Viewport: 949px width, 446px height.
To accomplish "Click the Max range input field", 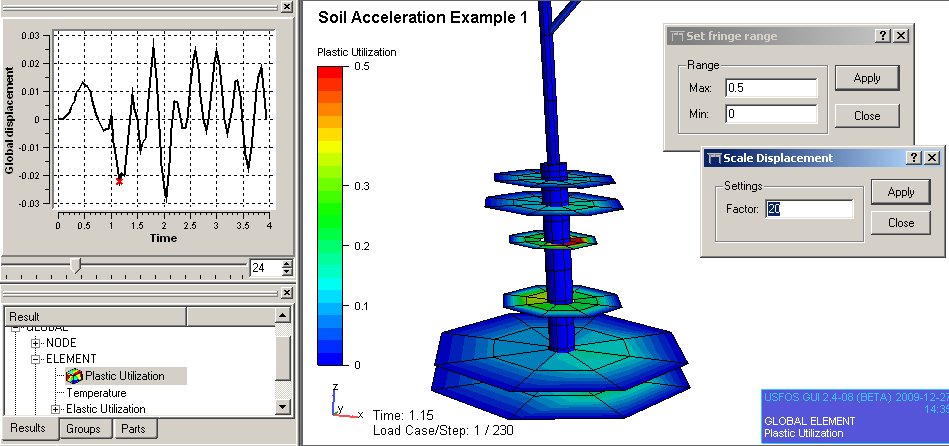I will coord(772,88).
